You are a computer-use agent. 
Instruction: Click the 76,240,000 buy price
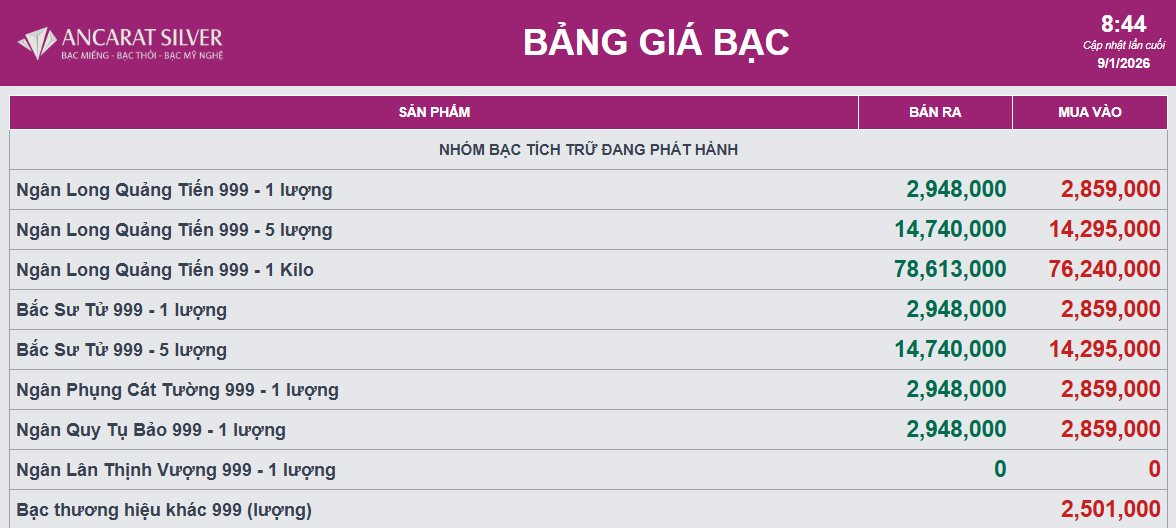[x=1105, y=270]
